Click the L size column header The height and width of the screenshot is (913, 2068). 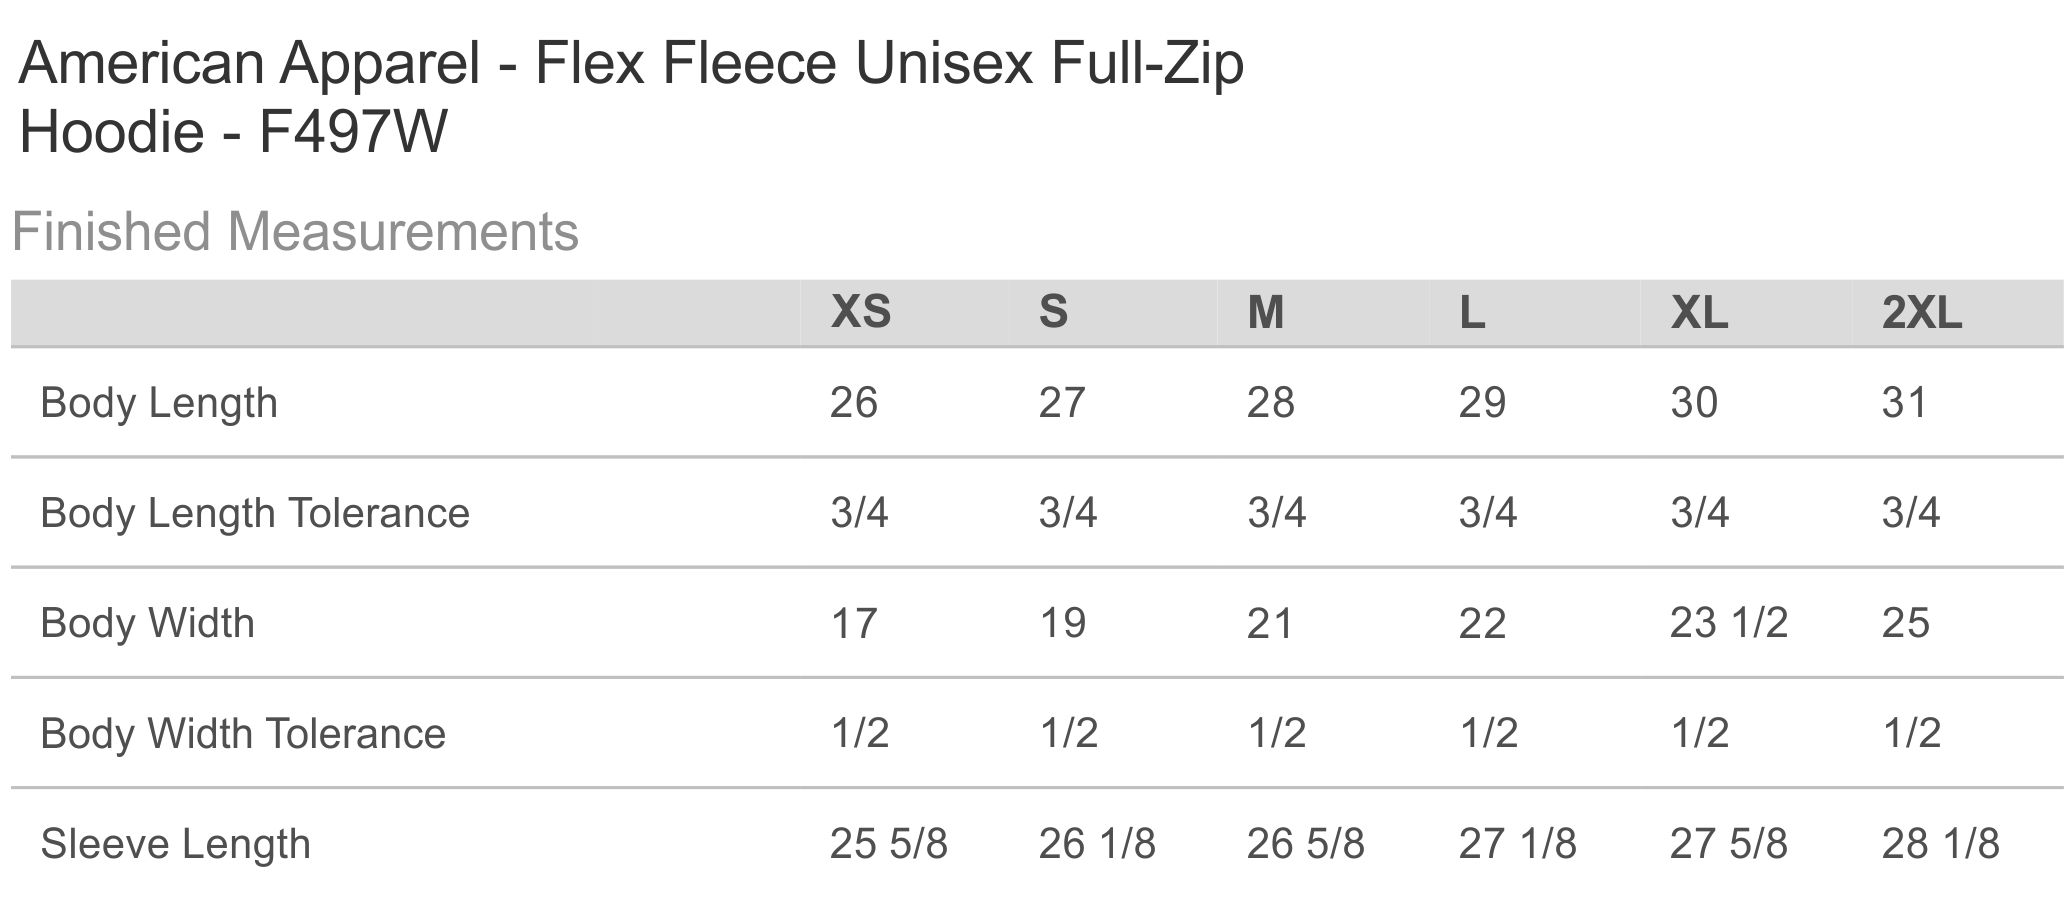click(x=1471, y=312)
